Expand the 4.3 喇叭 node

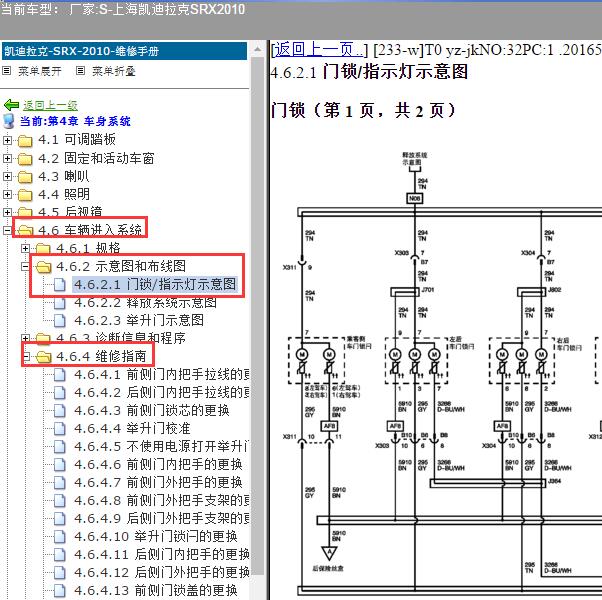click(x=7, y=177)
